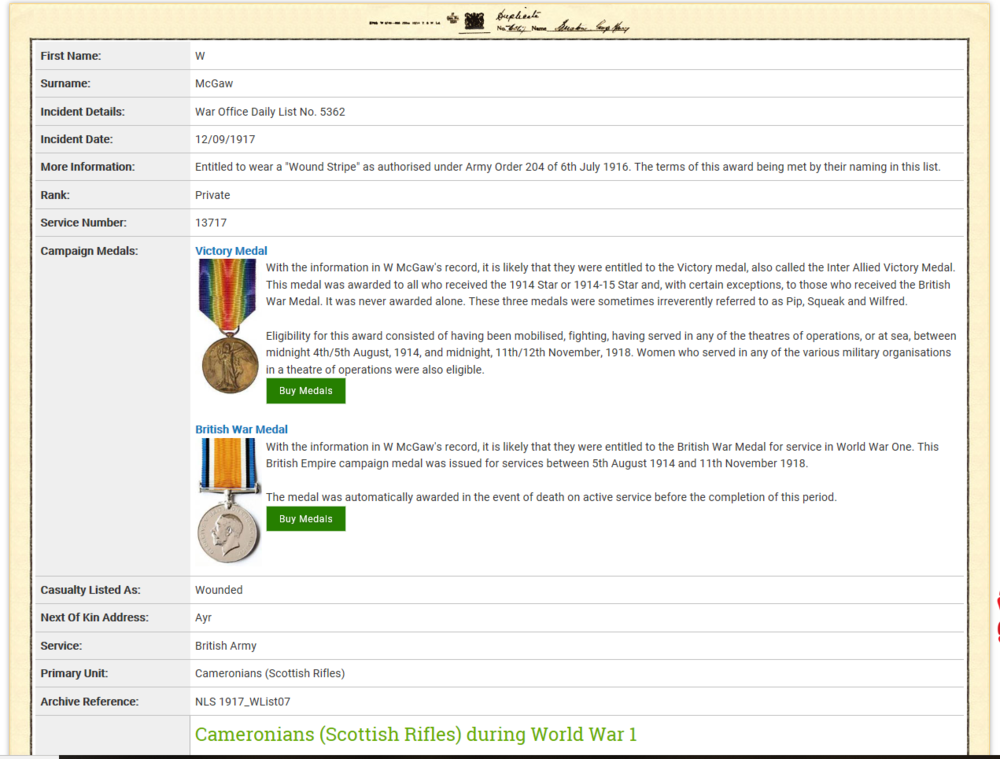The height and width of the screenshot is (759, 1000).
Task: Click Buy Medals under British War Medal
Action: pyautogui.click(x=305, y=519)
